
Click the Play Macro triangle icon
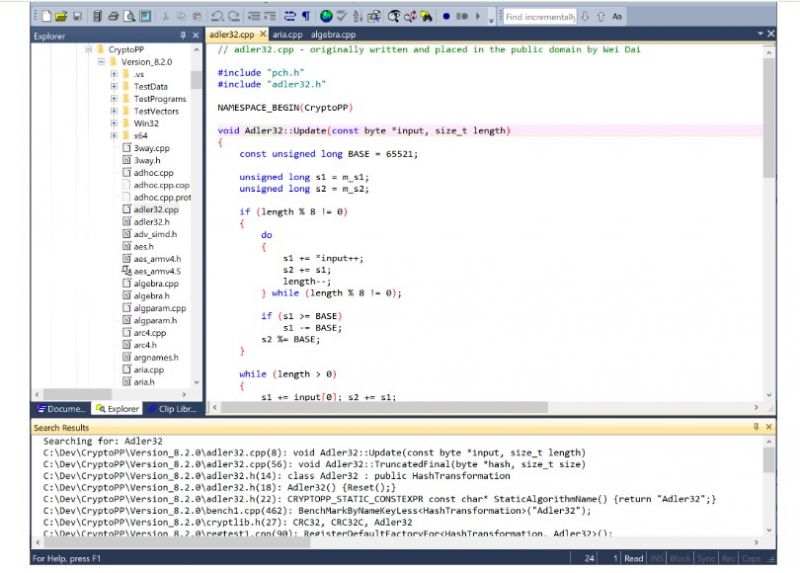tap(478, 16)
